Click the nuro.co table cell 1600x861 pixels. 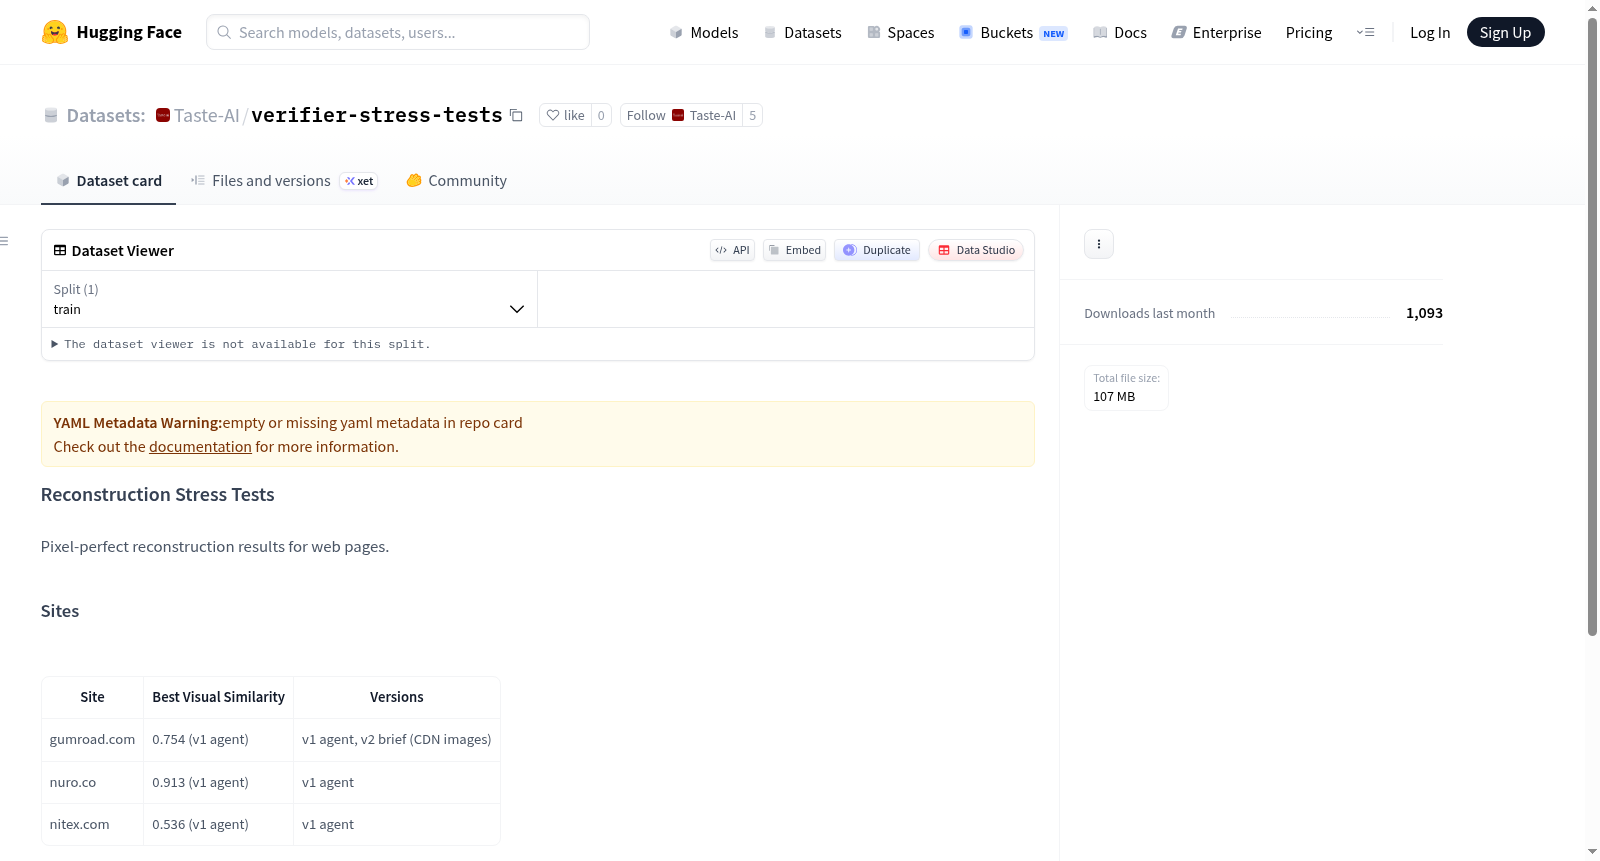[92, 783]
